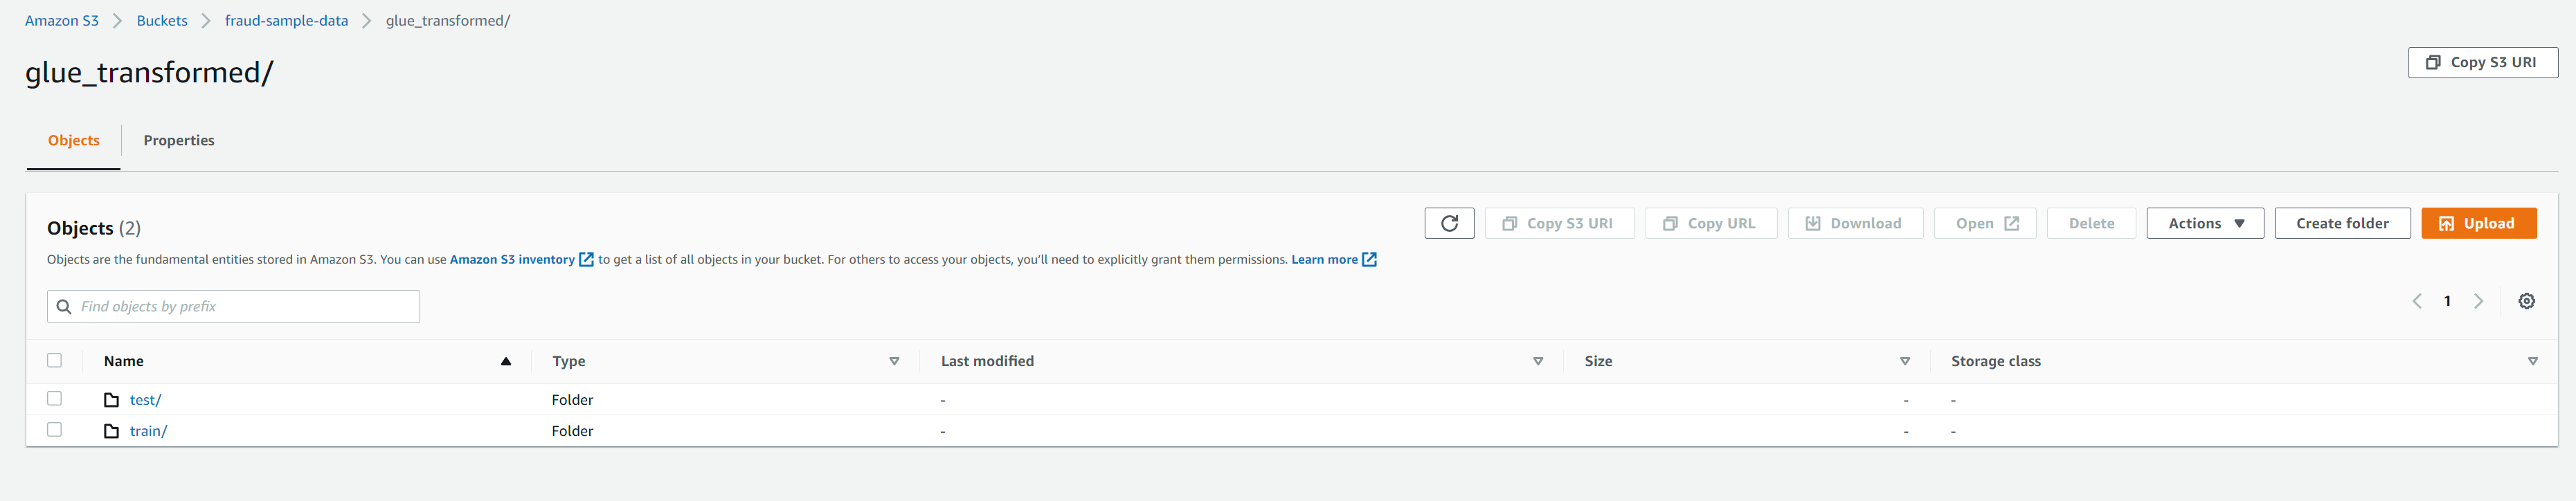This screenshot has height=501, width=2576.
Task: Click the next page arrow icon
Action: (x=2478, y=301)
